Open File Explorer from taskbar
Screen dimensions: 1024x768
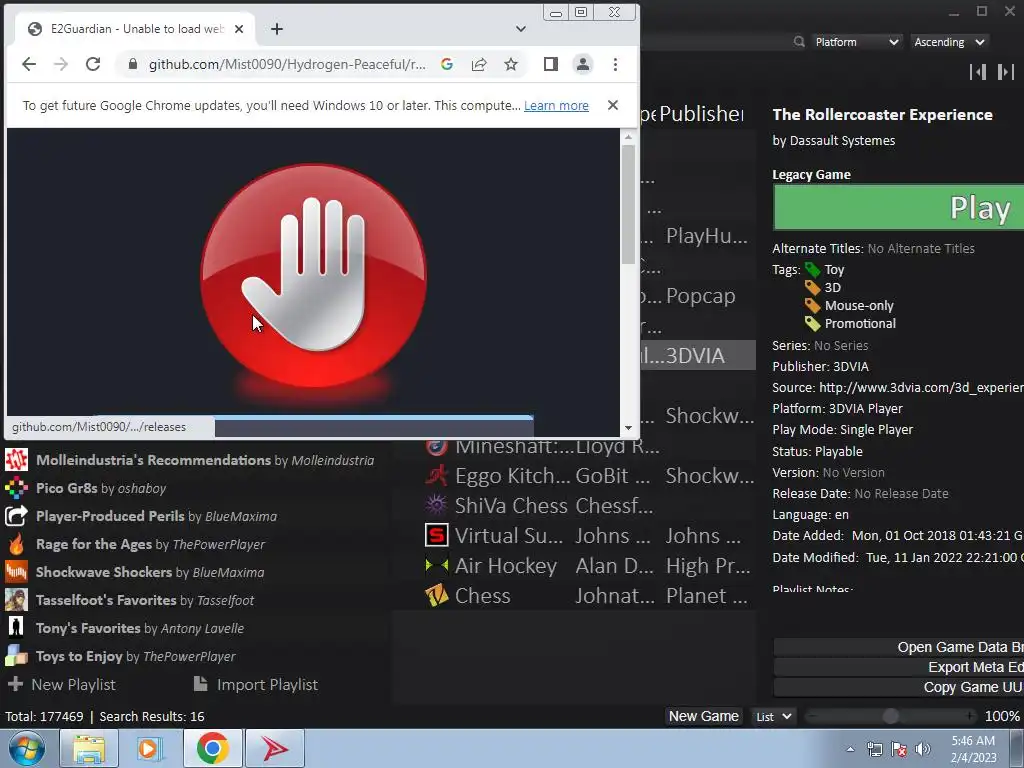tap(89, 748)
